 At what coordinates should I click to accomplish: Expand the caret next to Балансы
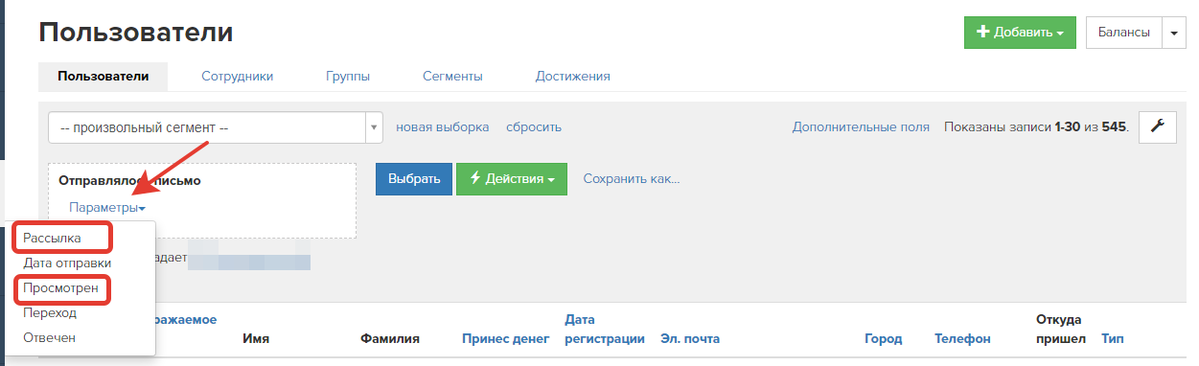[x=1174, y=33]
